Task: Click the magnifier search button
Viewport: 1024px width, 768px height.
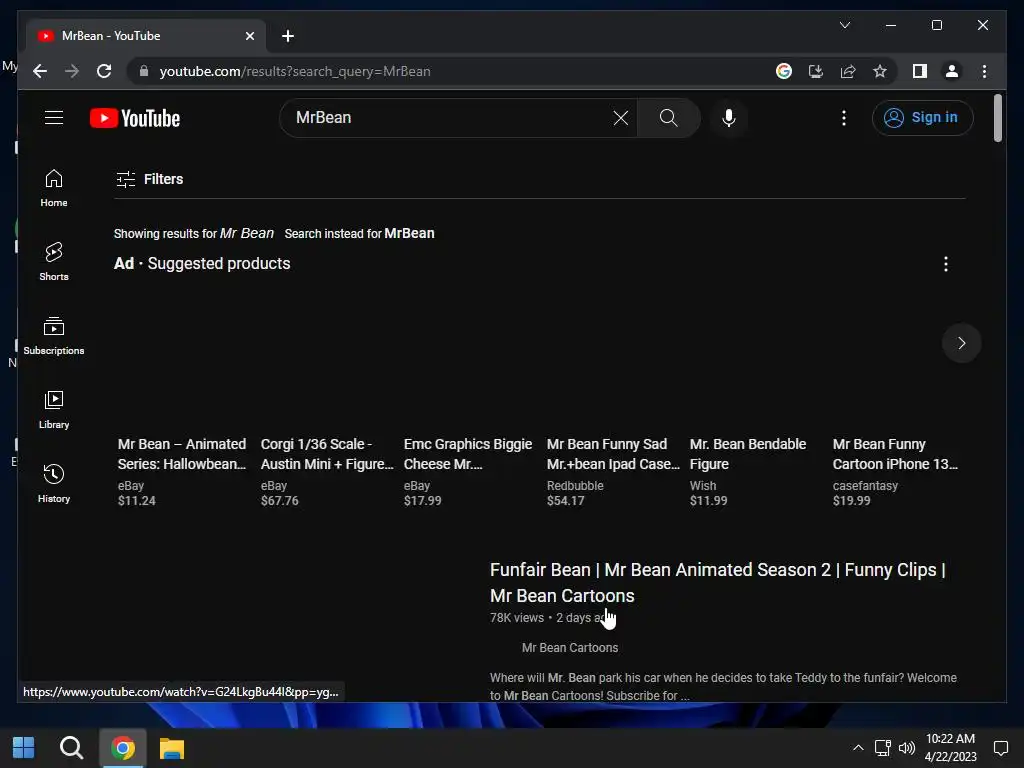Action: click(x=668, y=118)
